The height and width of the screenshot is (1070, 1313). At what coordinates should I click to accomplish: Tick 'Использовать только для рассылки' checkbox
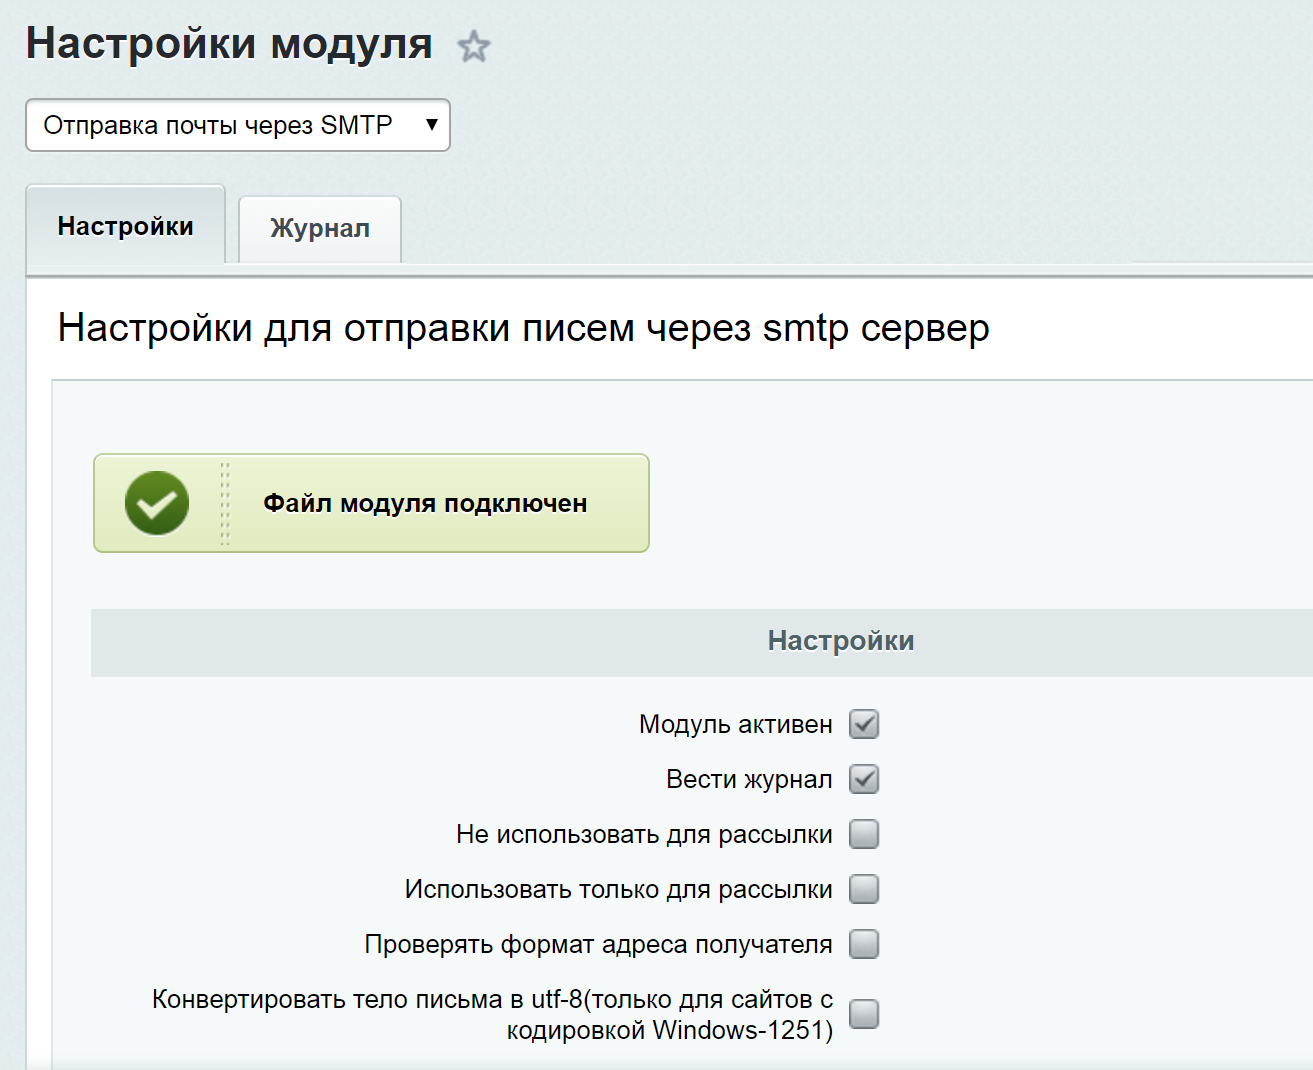click(864, 889)
